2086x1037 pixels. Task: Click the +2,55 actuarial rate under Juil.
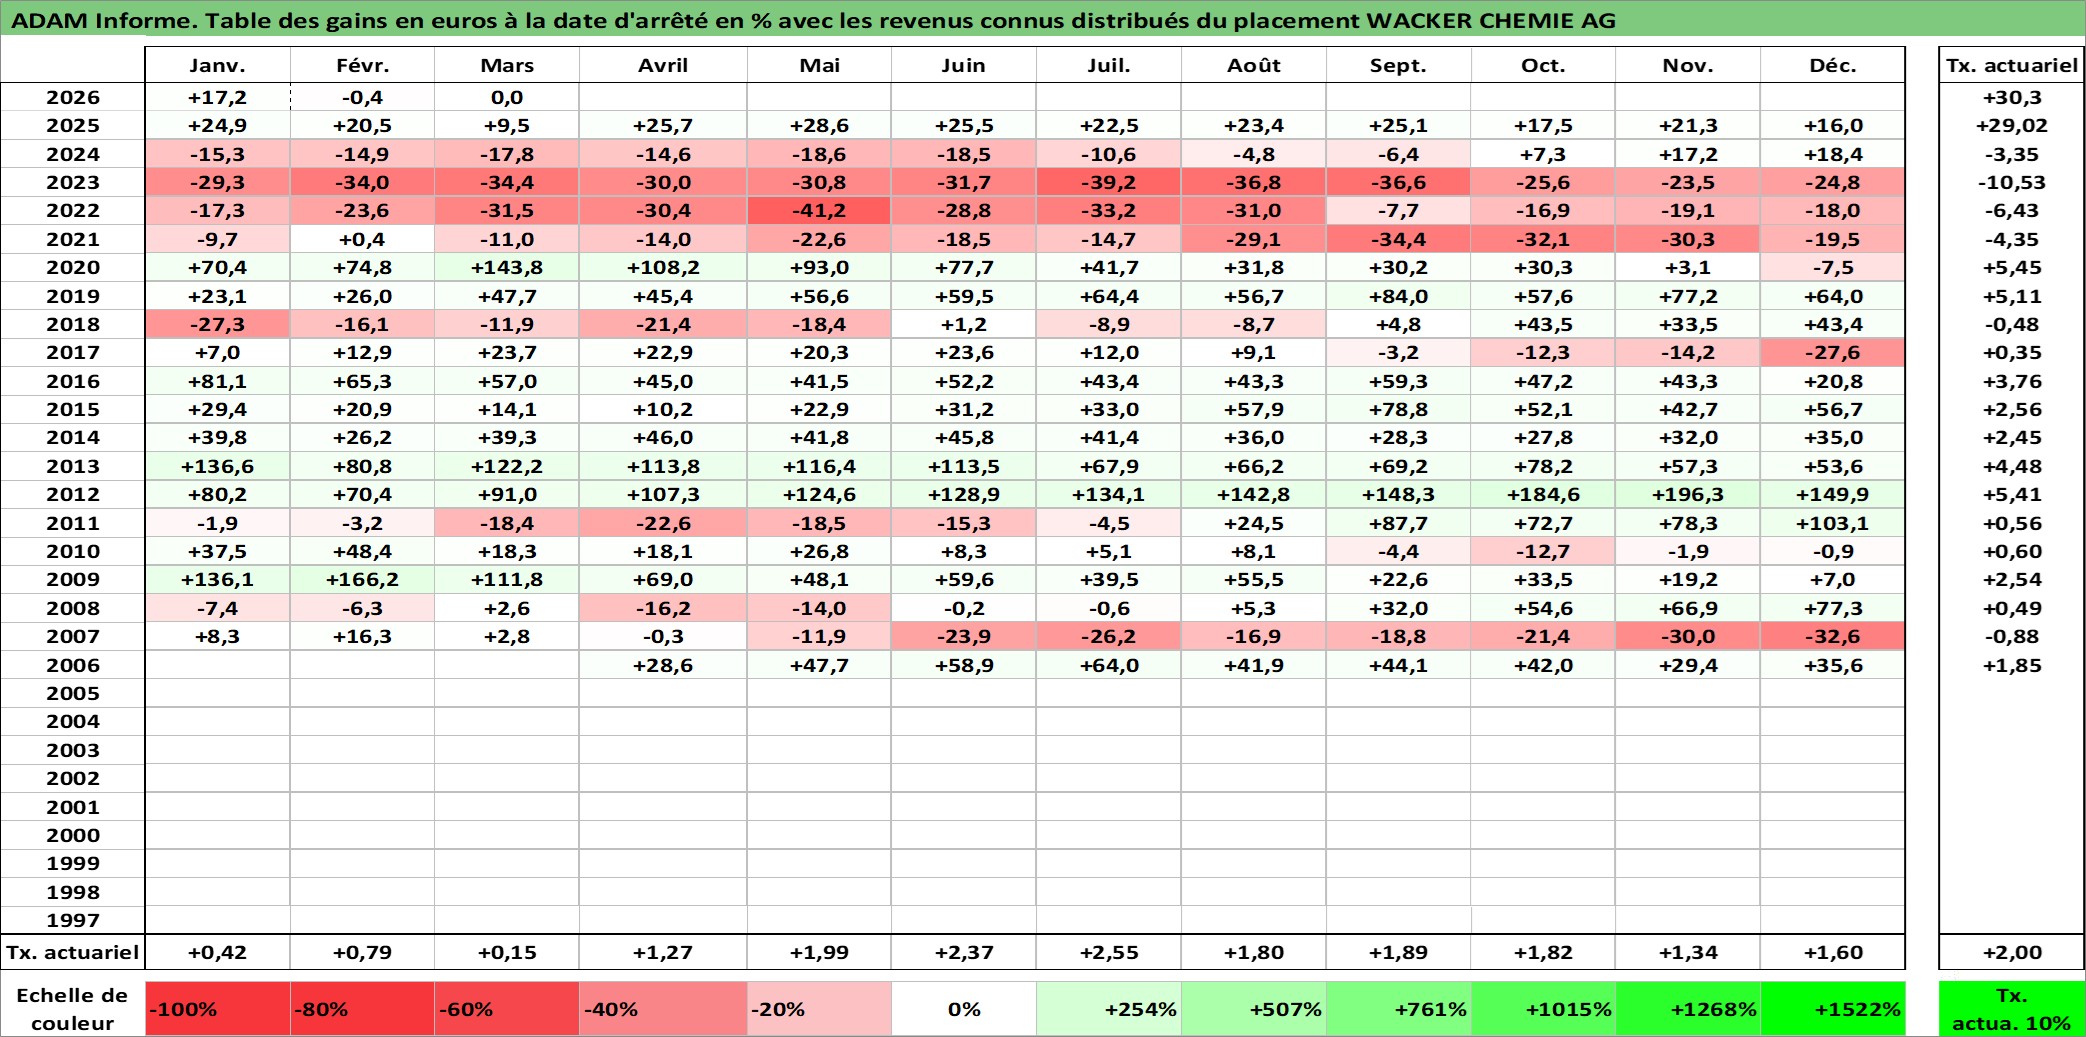click(x=1109, y=952)
